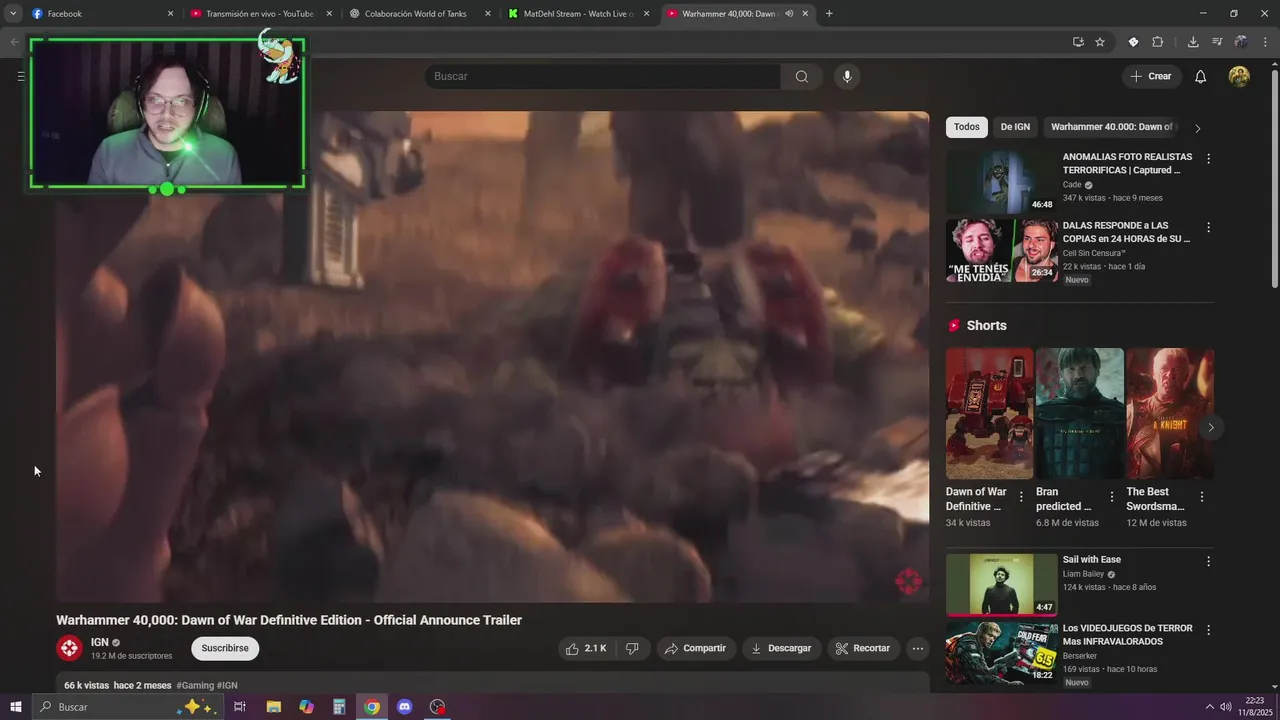
Task: Open tab search dropdown arrow
Action: pos(13,14)
